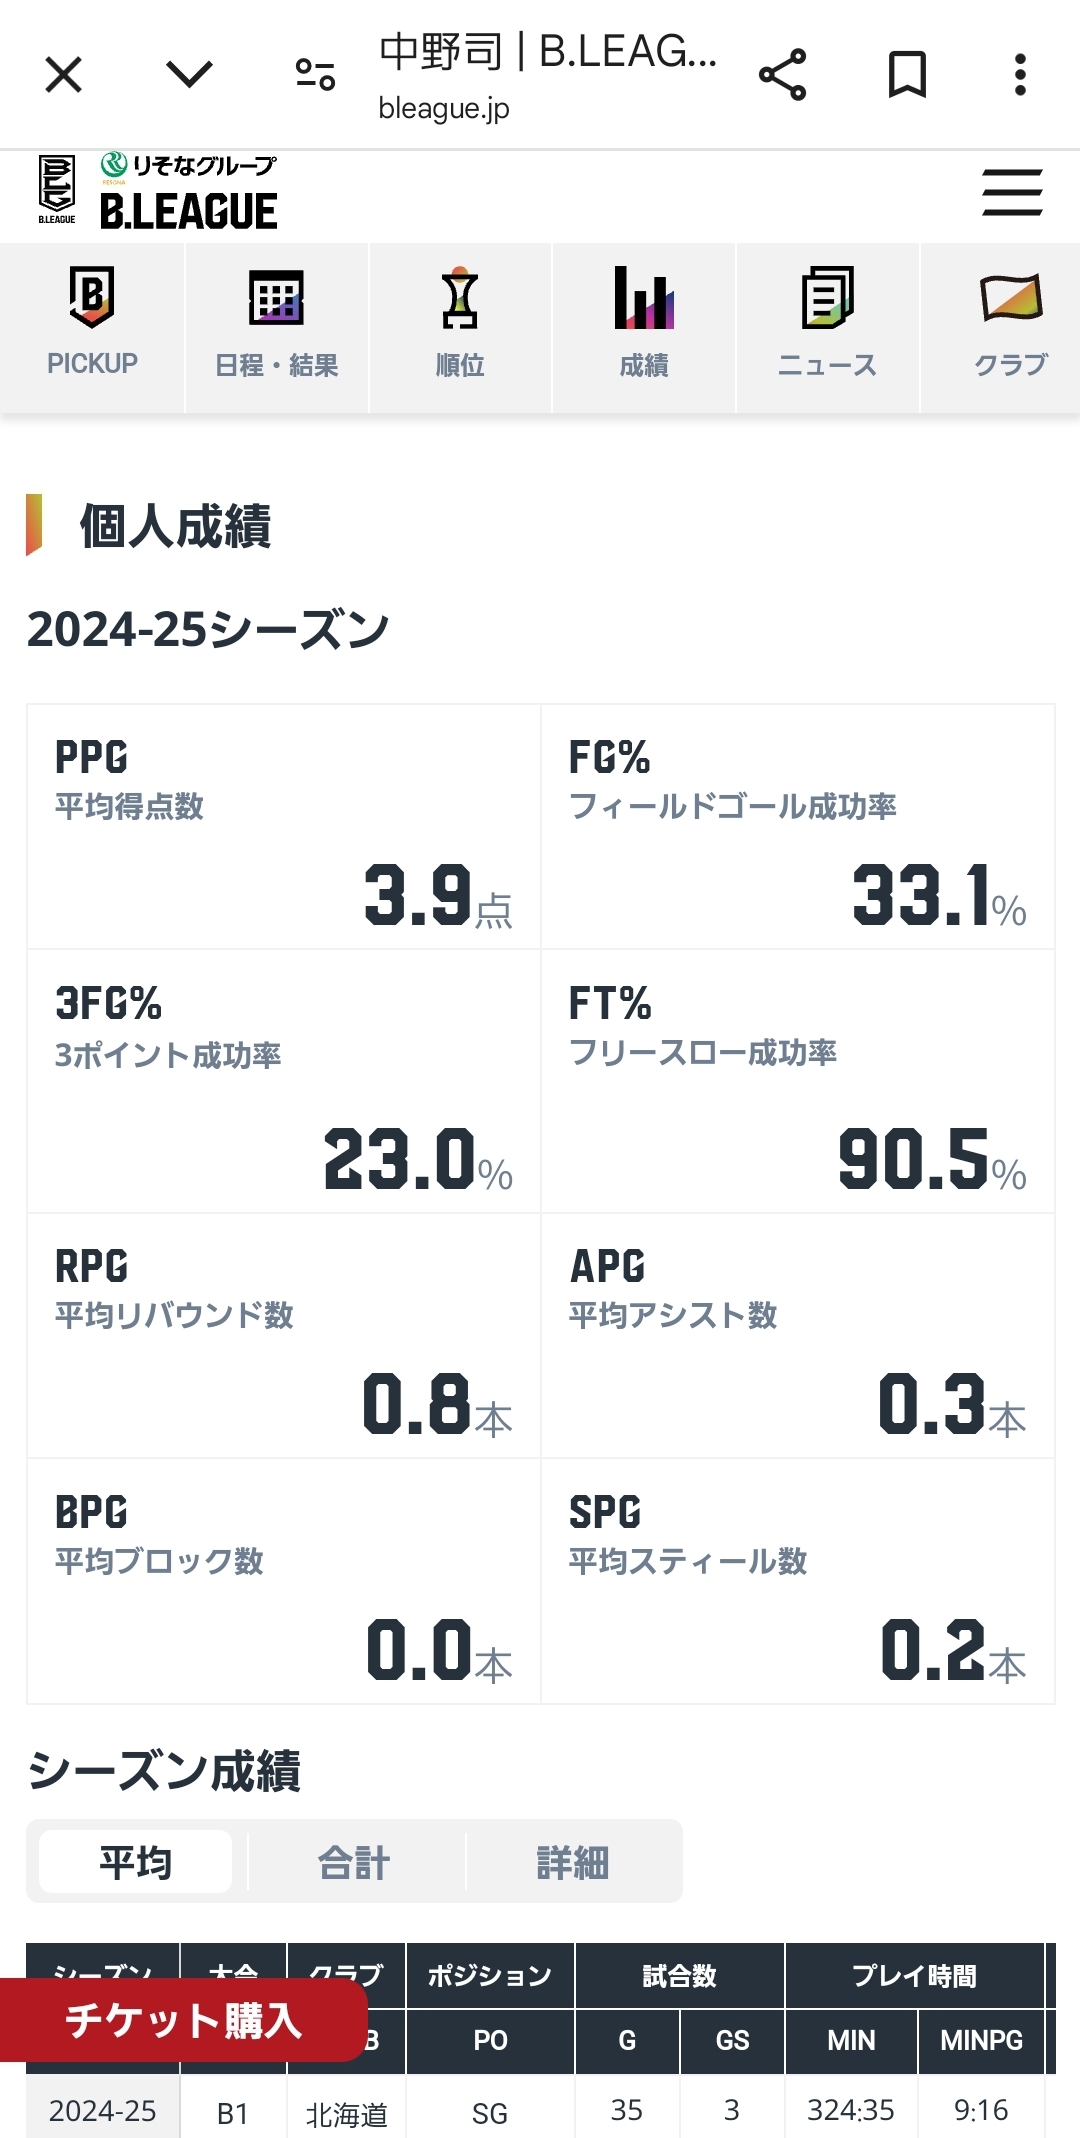
Task: Expand the downward chevron in browser bar
Action: click(189, 74)
